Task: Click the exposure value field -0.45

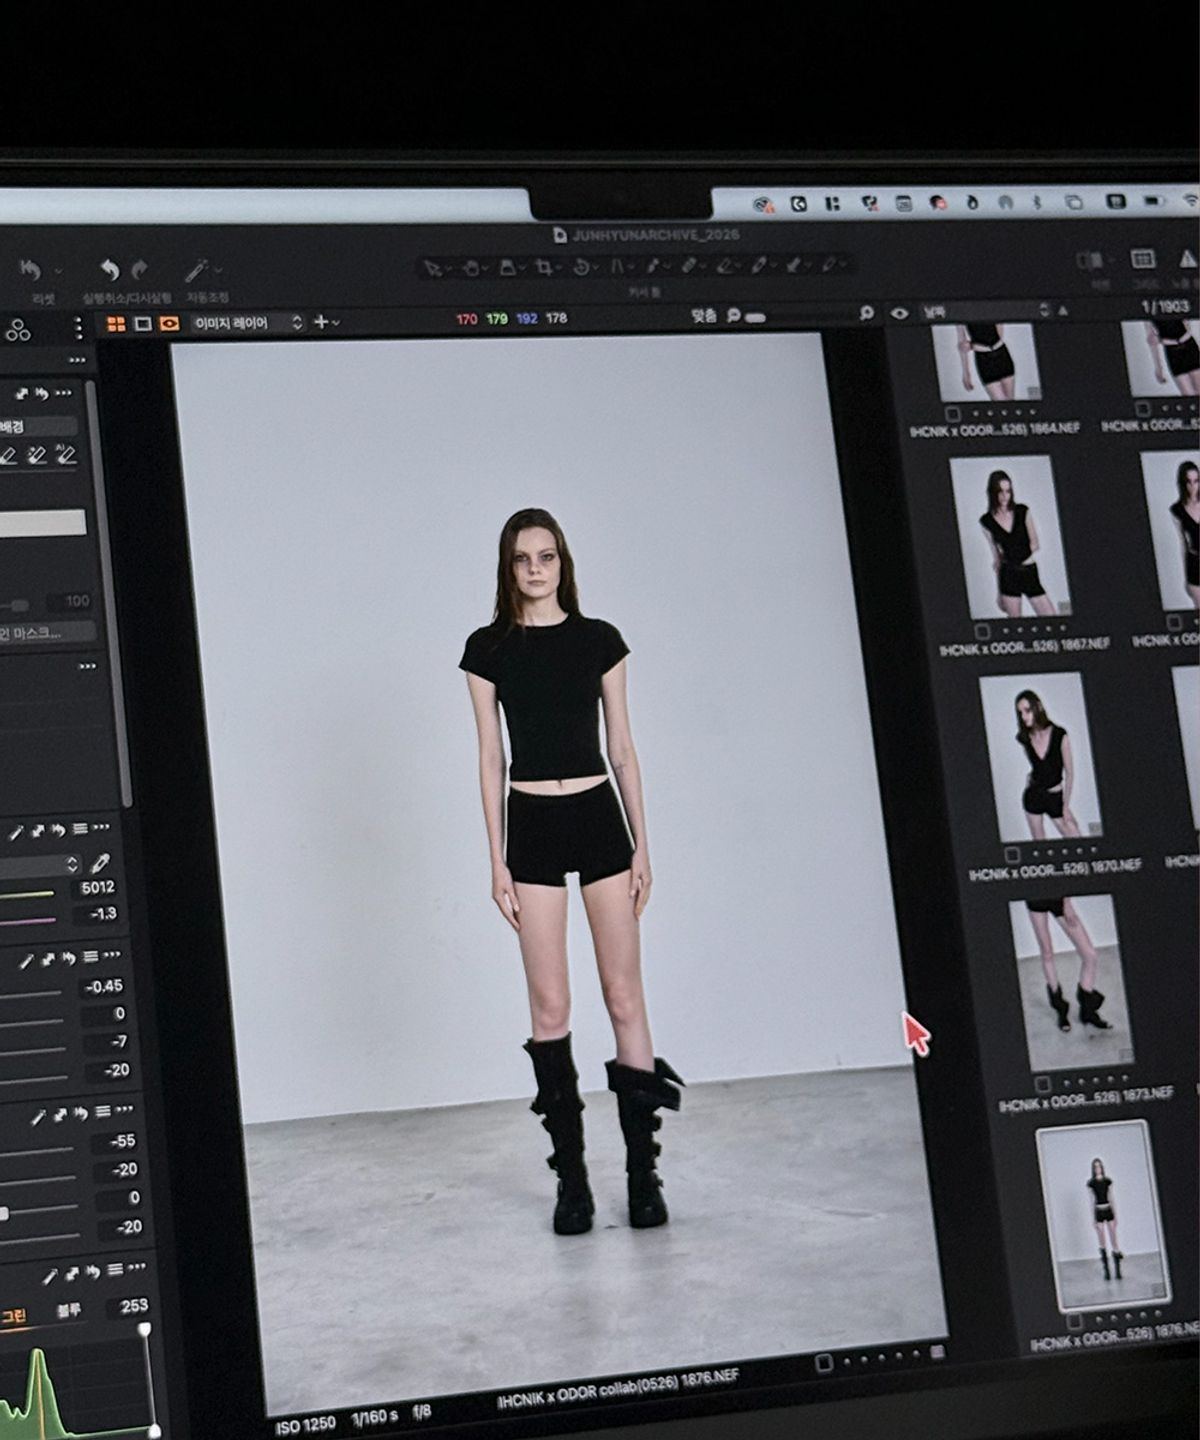Action: (104, 986)
